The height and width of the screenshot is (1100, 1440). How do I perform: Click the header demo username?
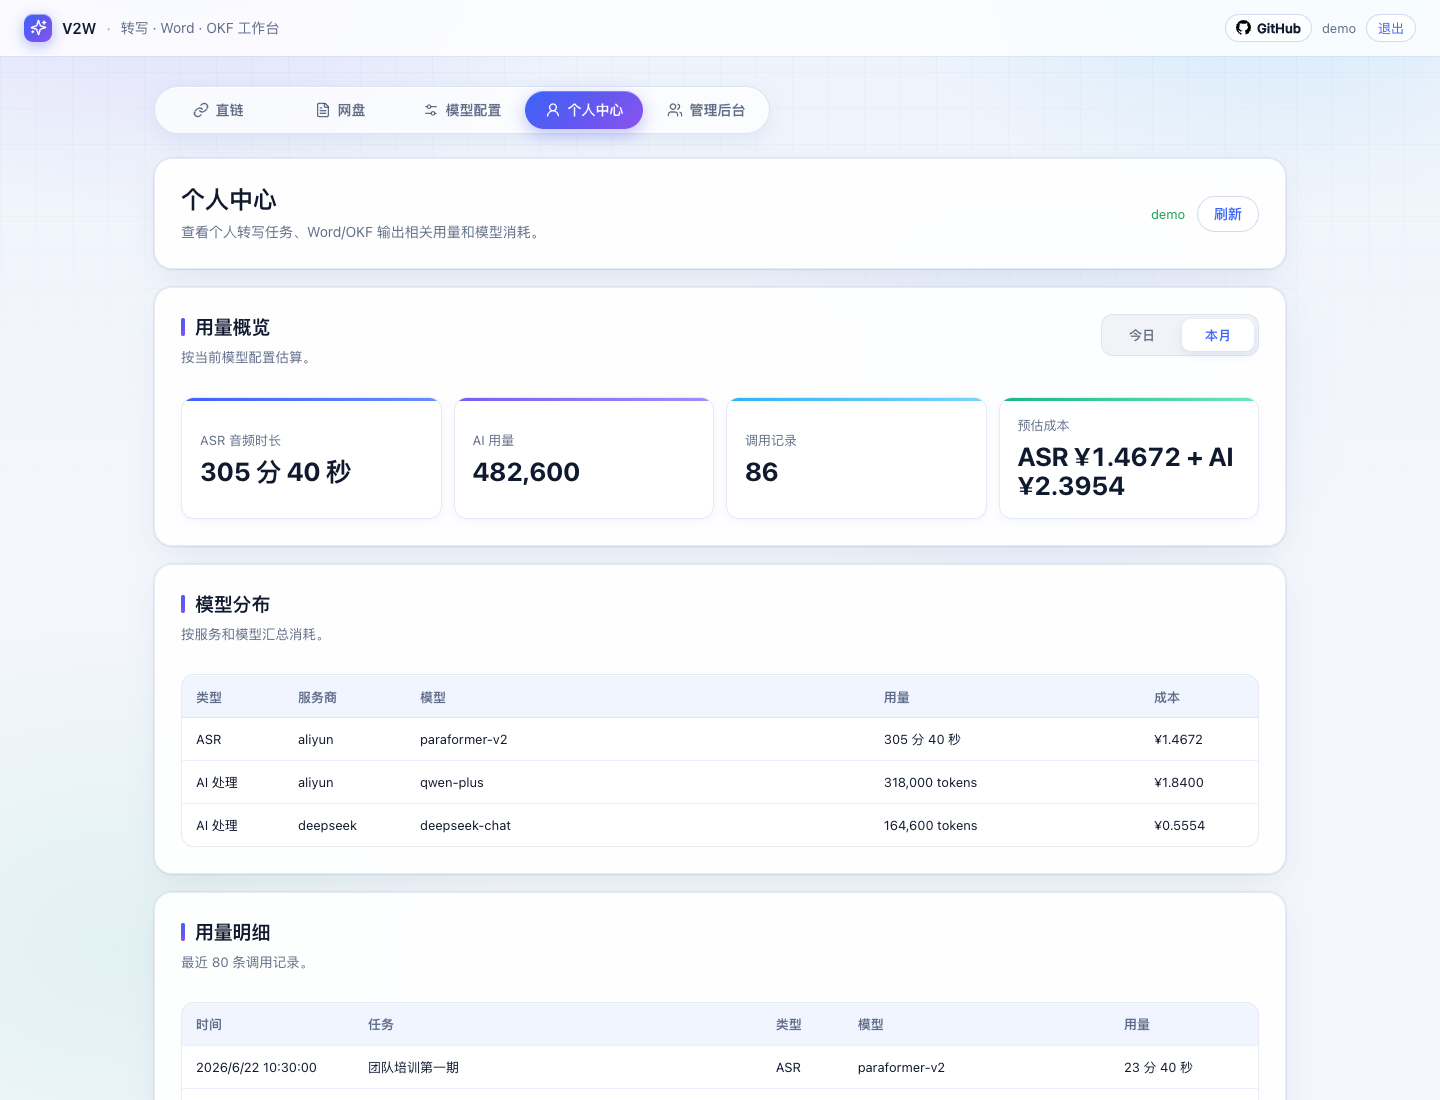click(1339, 28)
